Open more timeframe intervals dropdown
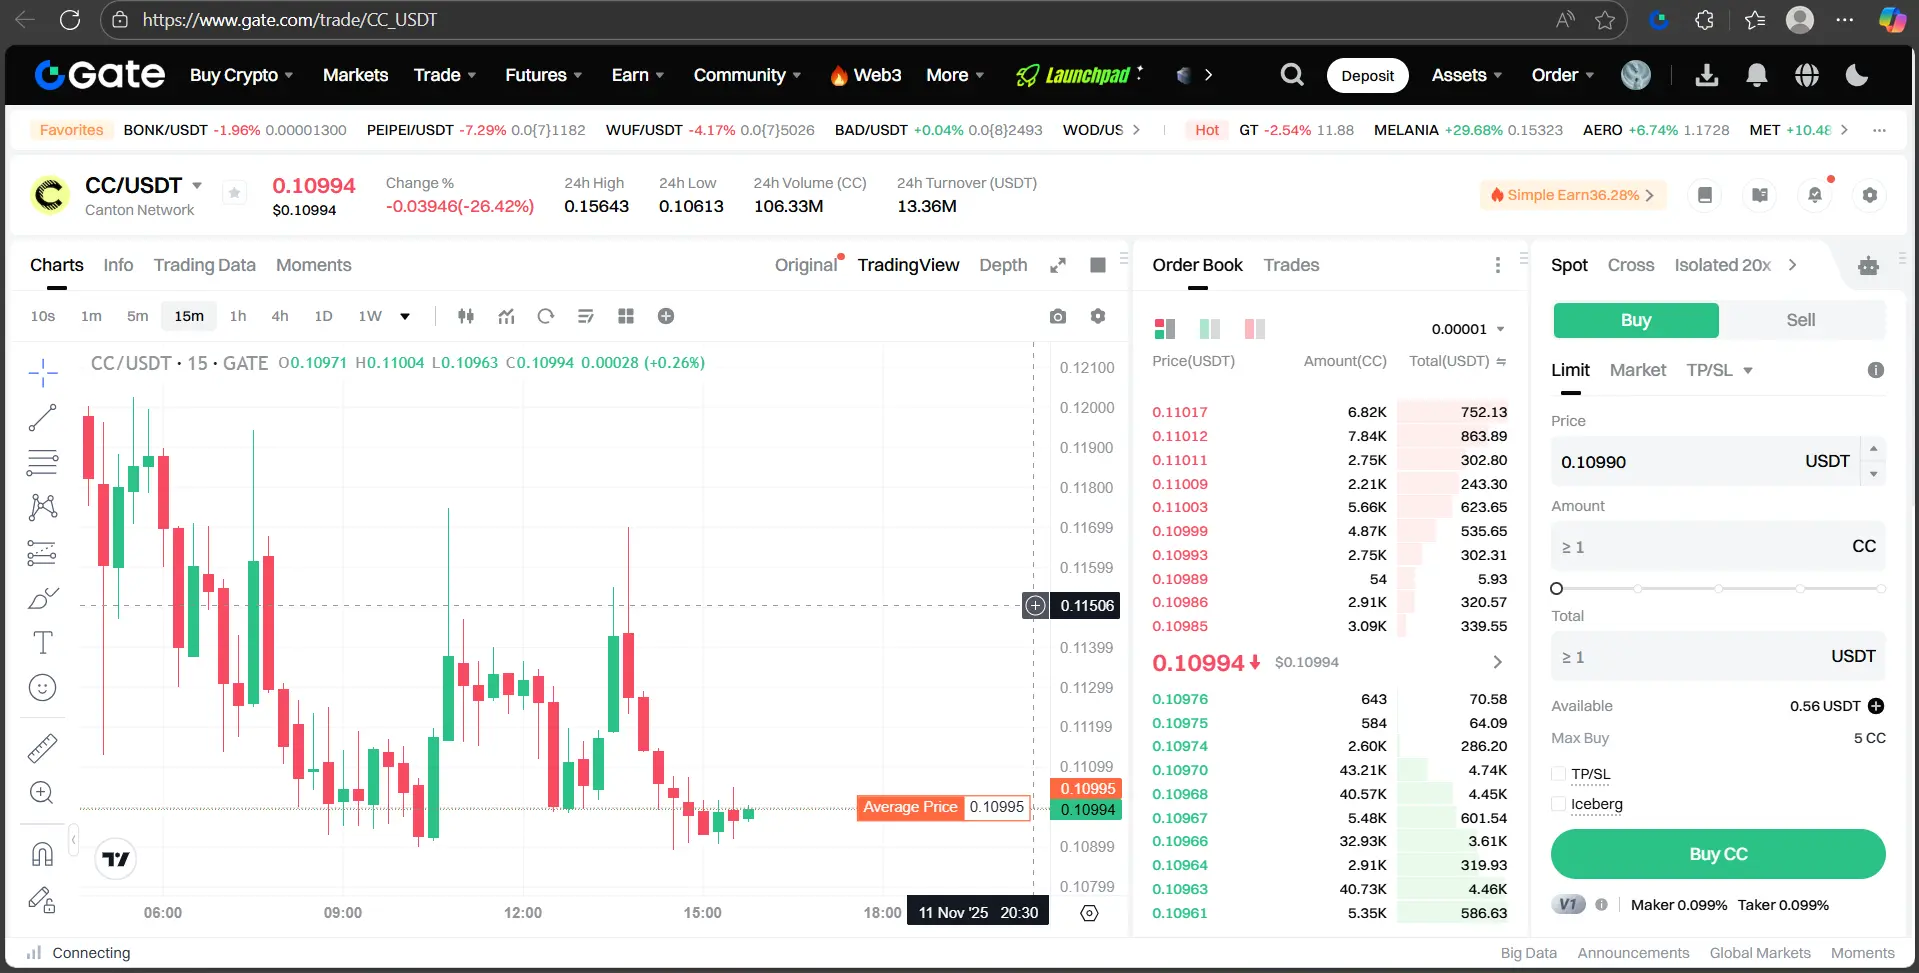Viewport: 1919px width, 973px height. (x=405, y=316)
